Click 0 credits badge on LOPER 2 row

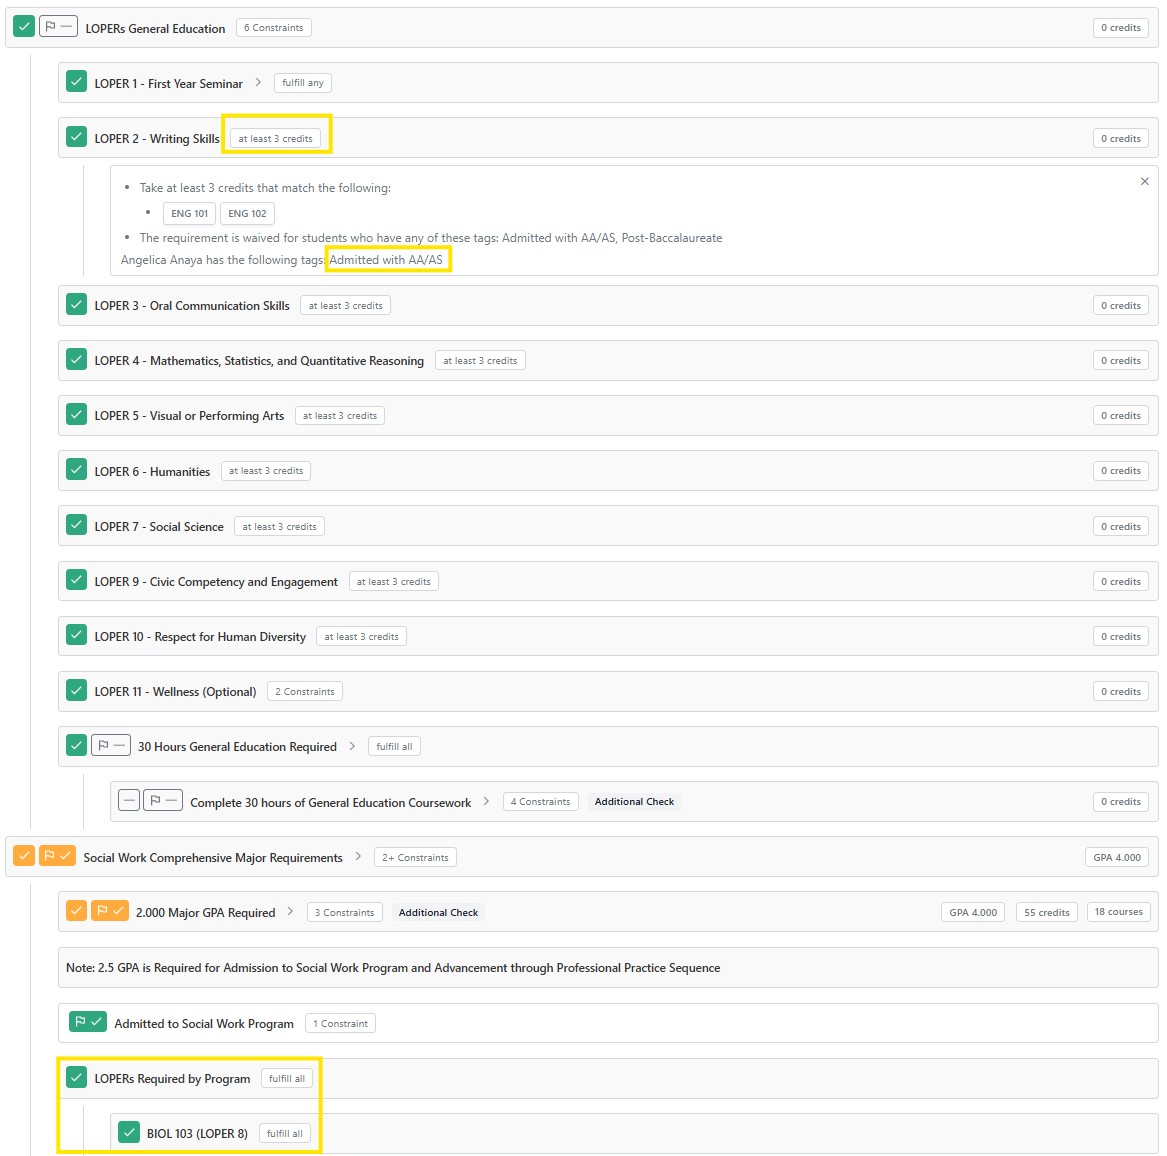1121,138
